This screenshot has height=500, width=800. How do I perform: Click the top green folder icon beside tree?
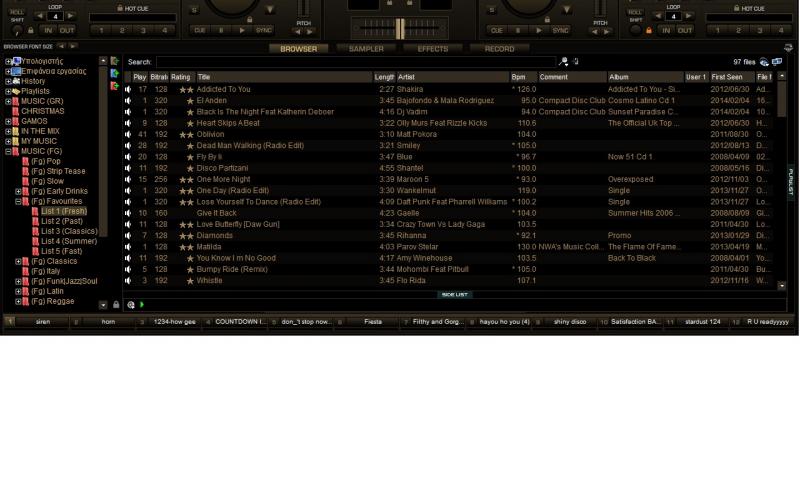tap(115, 62)
